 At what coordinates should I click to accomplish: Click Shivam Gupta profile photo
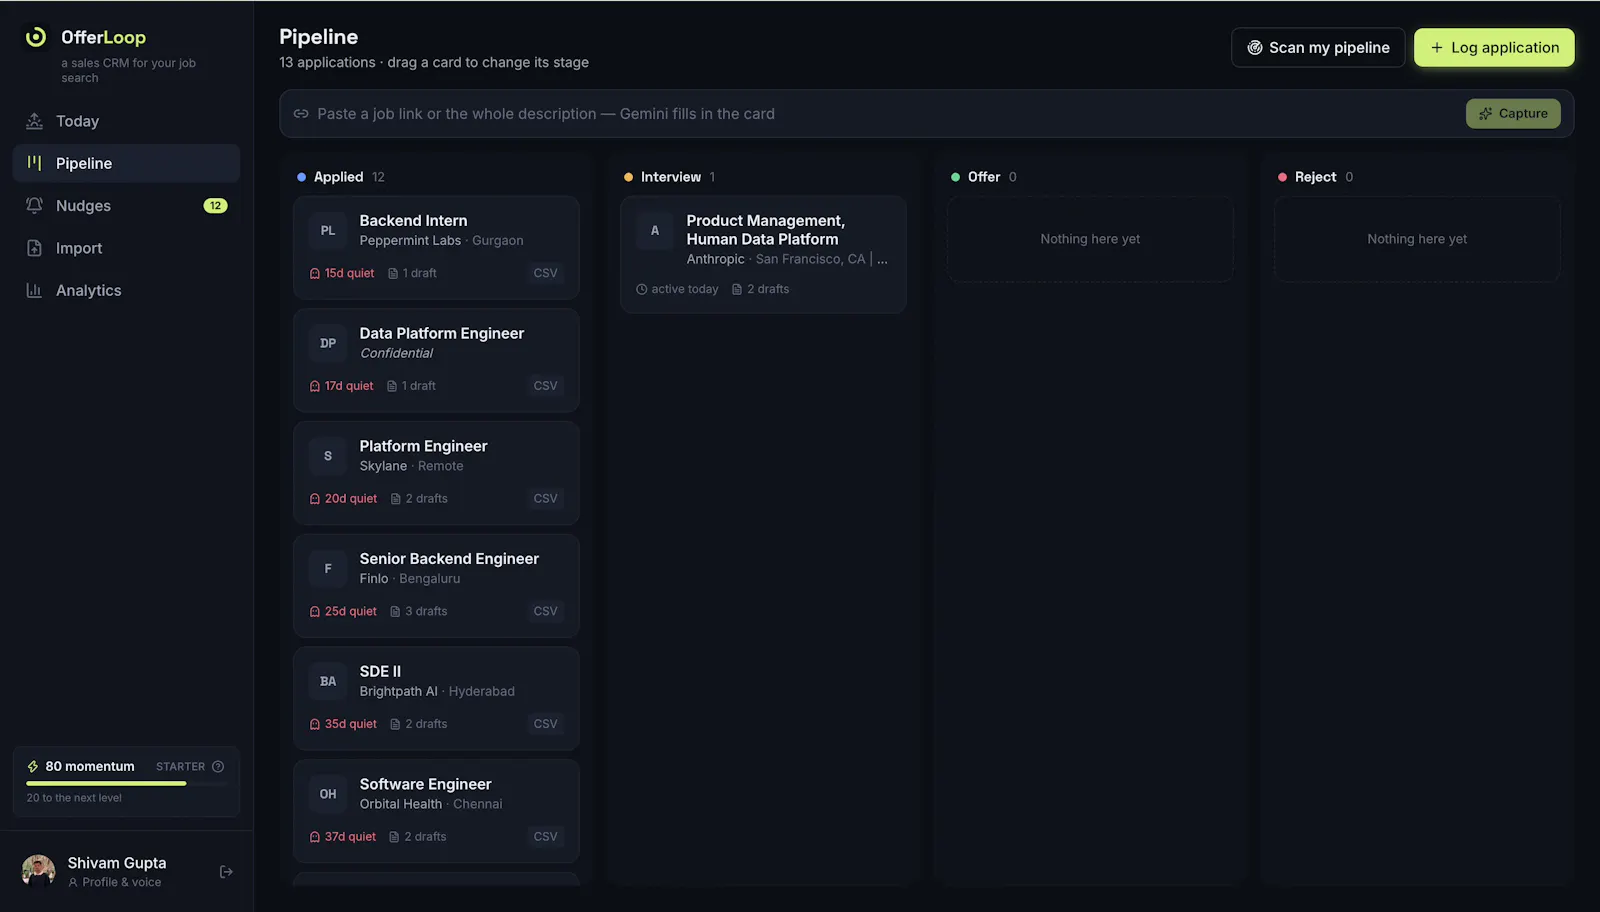pyautogui.click(x=39, y=871)
